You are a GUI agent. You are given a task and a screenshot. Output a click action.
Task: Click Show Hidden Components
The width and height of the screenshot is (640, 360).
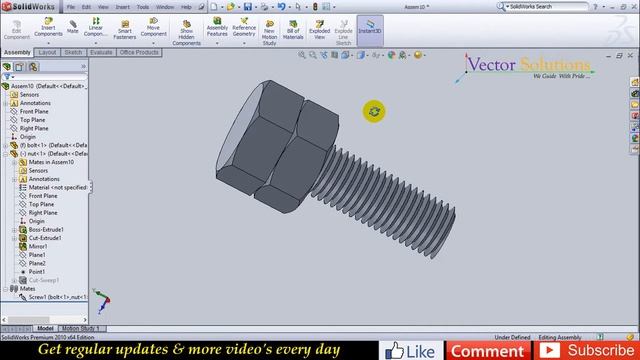pos(187,33)
